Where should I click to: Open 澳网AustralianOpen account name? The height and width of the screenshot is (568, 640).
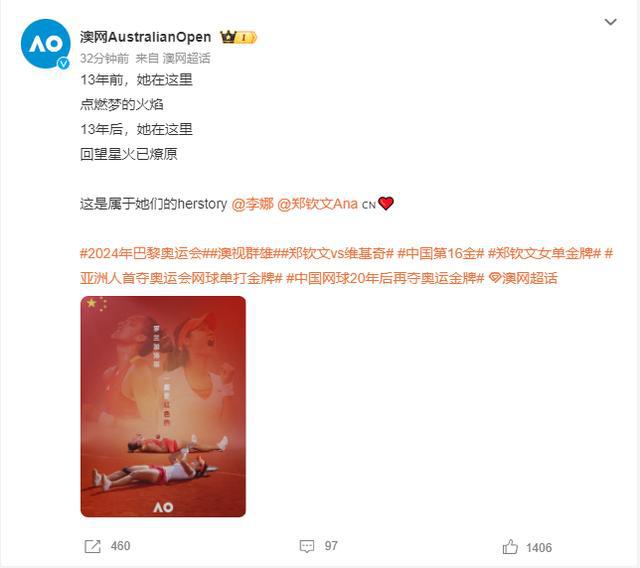coord(145,37)
